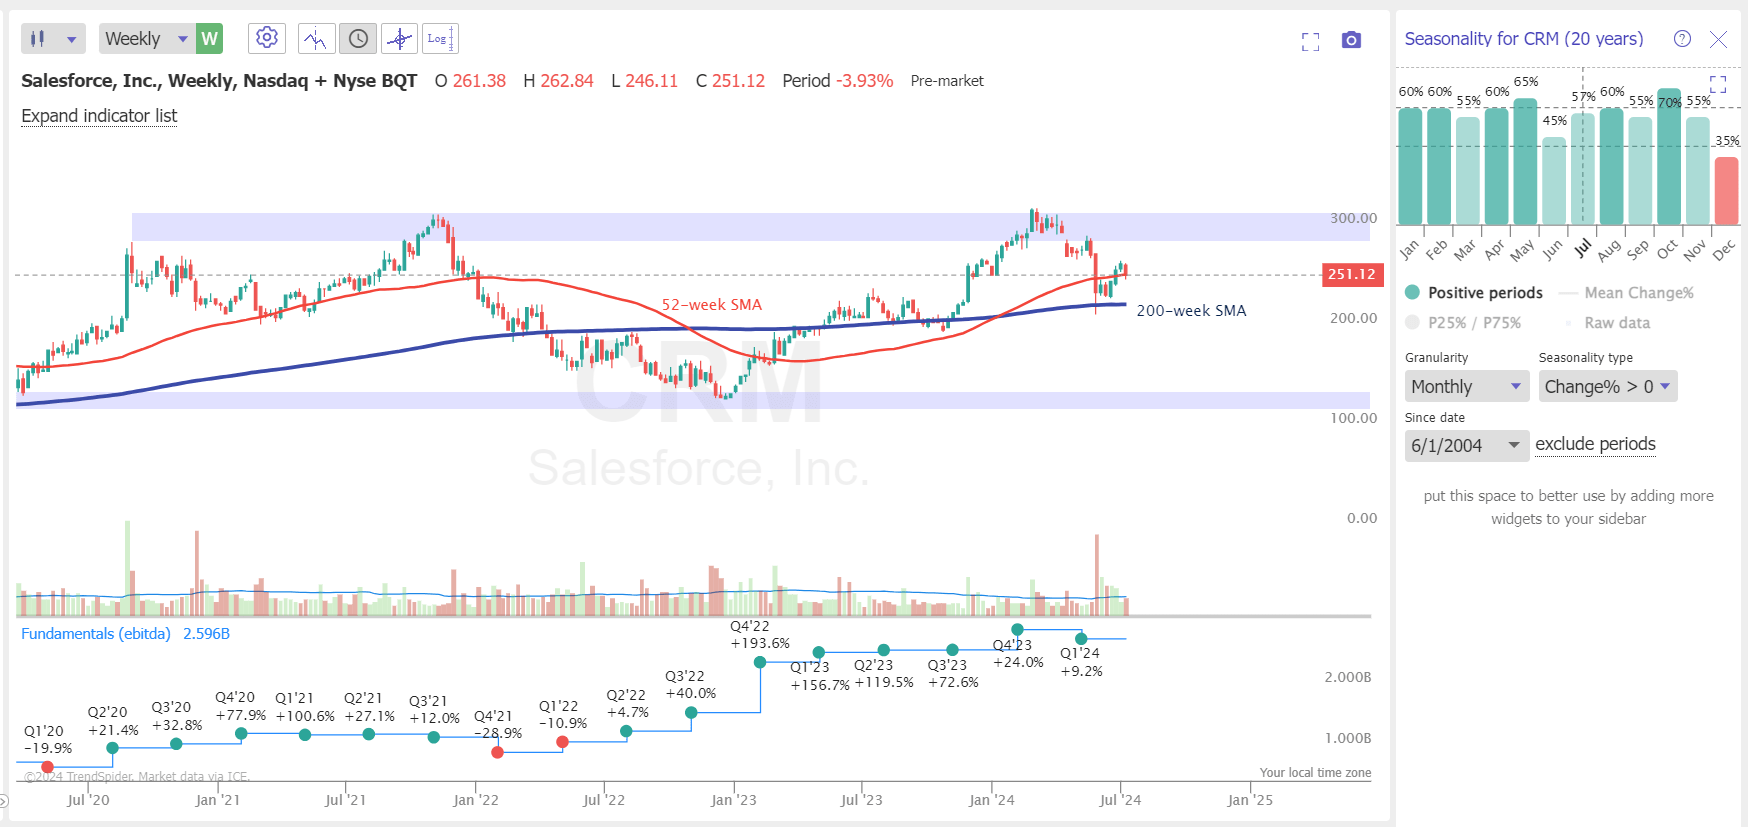Expand the seasonality bar chart to fullscreen
The width and height of the screenshot is (1748, 827).
[1718, 84]
